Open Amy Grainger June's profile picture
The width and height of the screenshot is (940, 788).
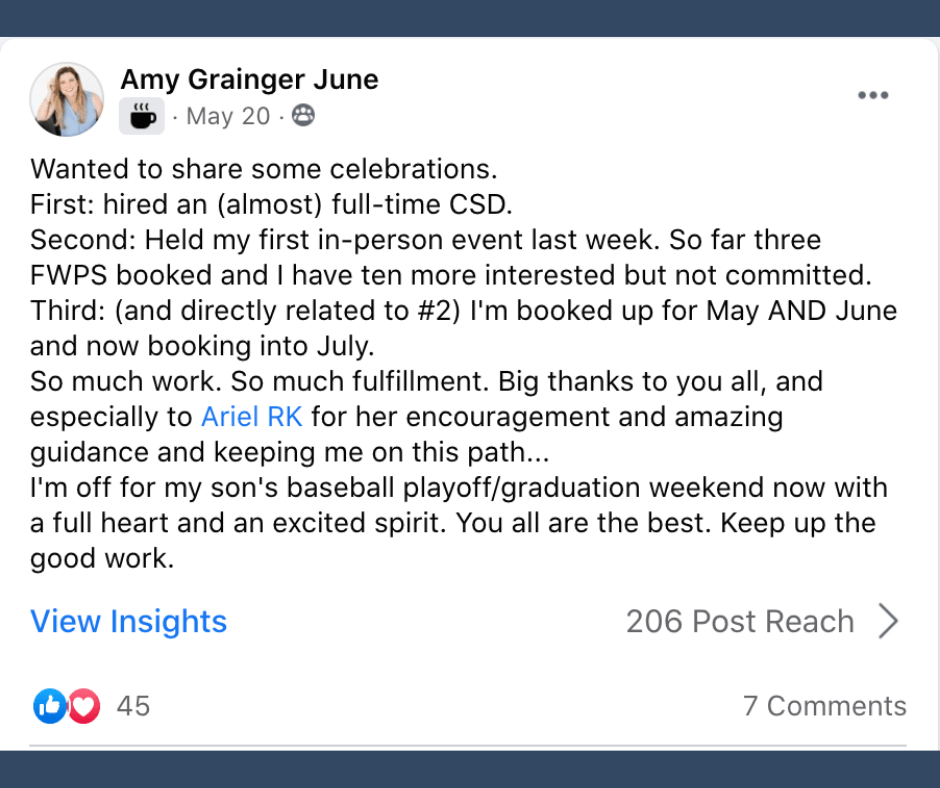point(67,100)
